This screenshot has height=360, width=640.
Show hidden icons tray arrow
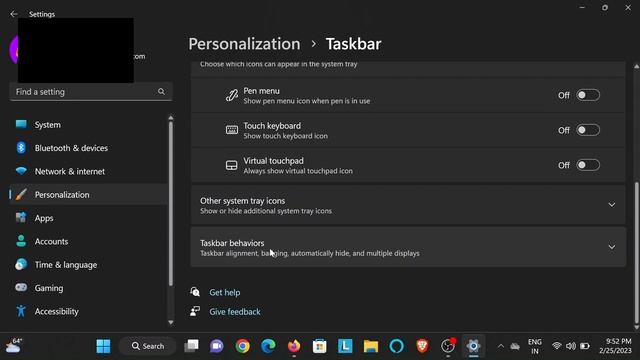[500, 346]
